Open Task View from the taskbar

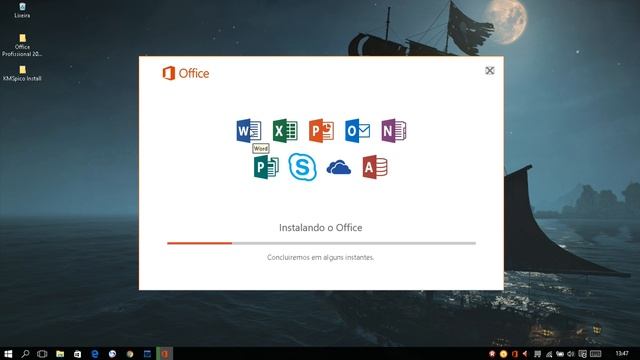point(42,353)
